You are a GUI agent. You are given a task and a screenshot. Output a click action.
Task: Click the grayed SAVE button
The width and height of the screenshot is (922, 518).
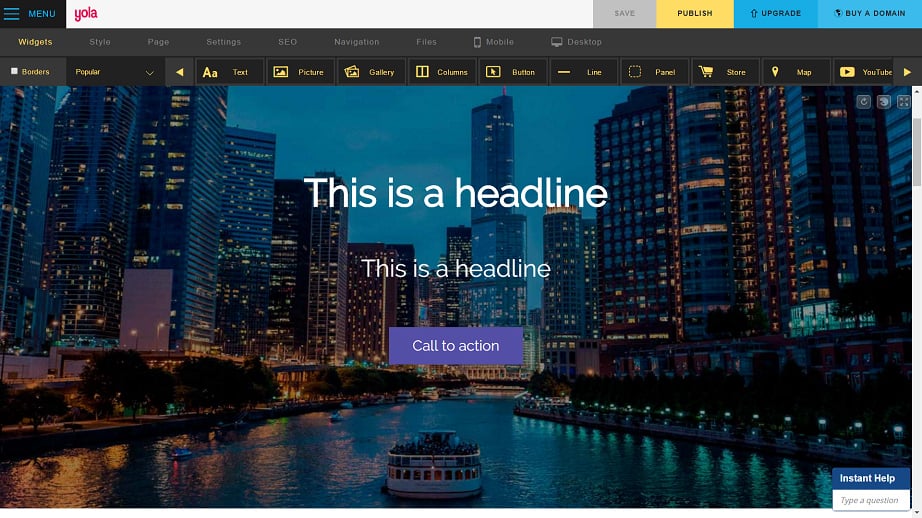click(624, 14)
